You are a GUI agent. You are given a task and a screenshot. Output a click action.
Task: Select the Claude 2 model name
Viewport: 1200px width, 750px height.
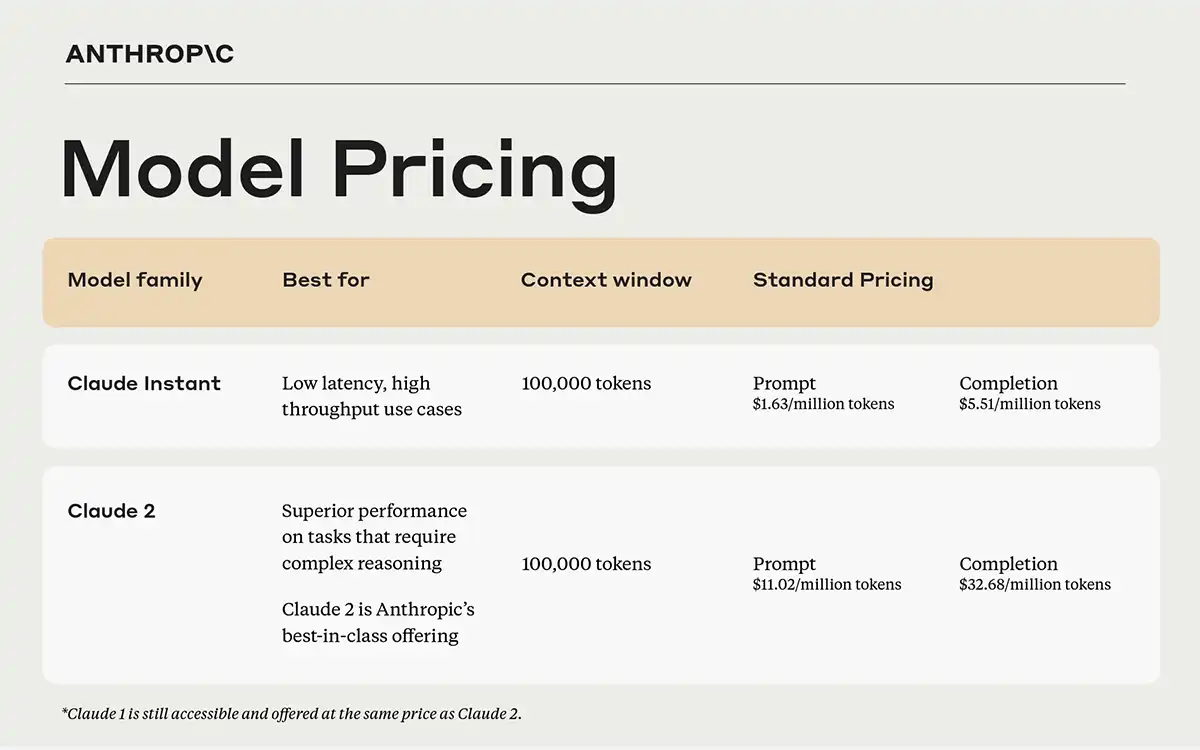pyautogui.click(x=112, y=511)
